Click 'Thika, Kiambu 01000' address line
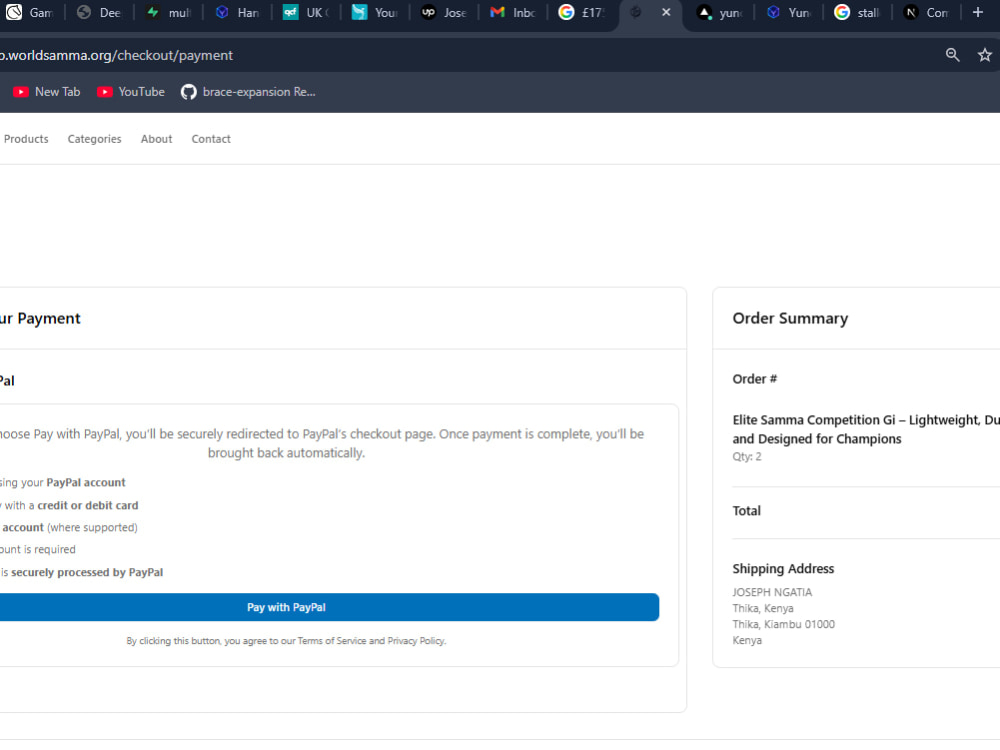1000x750 pixels. coord(783,624)
